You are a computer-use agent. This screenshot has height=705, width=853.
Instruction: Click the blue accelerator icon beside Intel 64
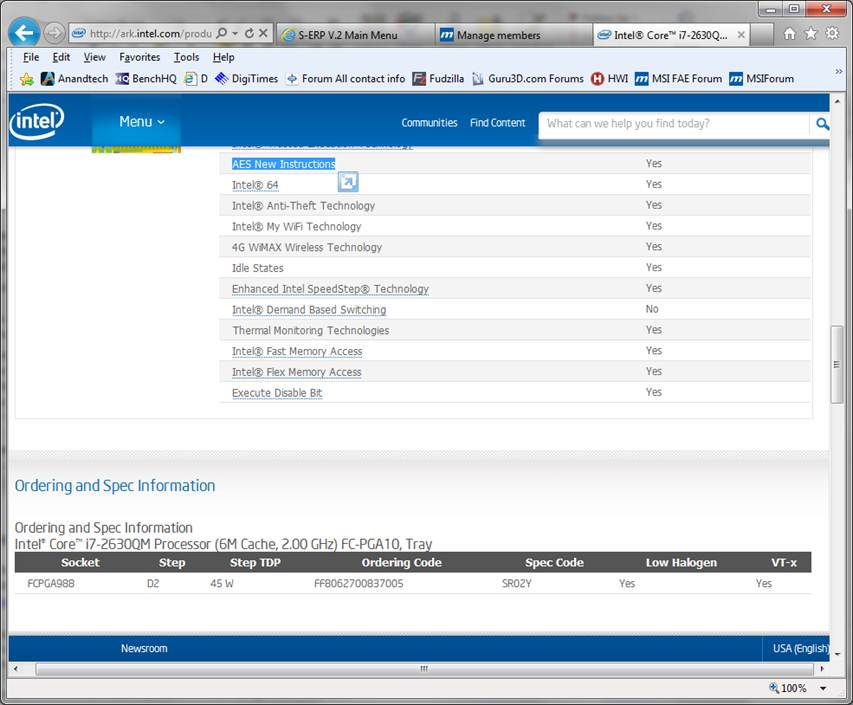click(347, 182)
